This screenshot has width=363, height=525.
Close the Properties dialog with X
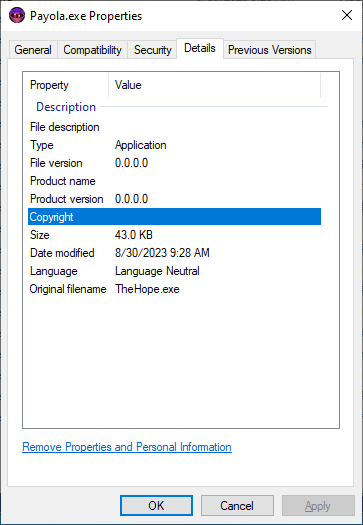(x=347, y=15)
